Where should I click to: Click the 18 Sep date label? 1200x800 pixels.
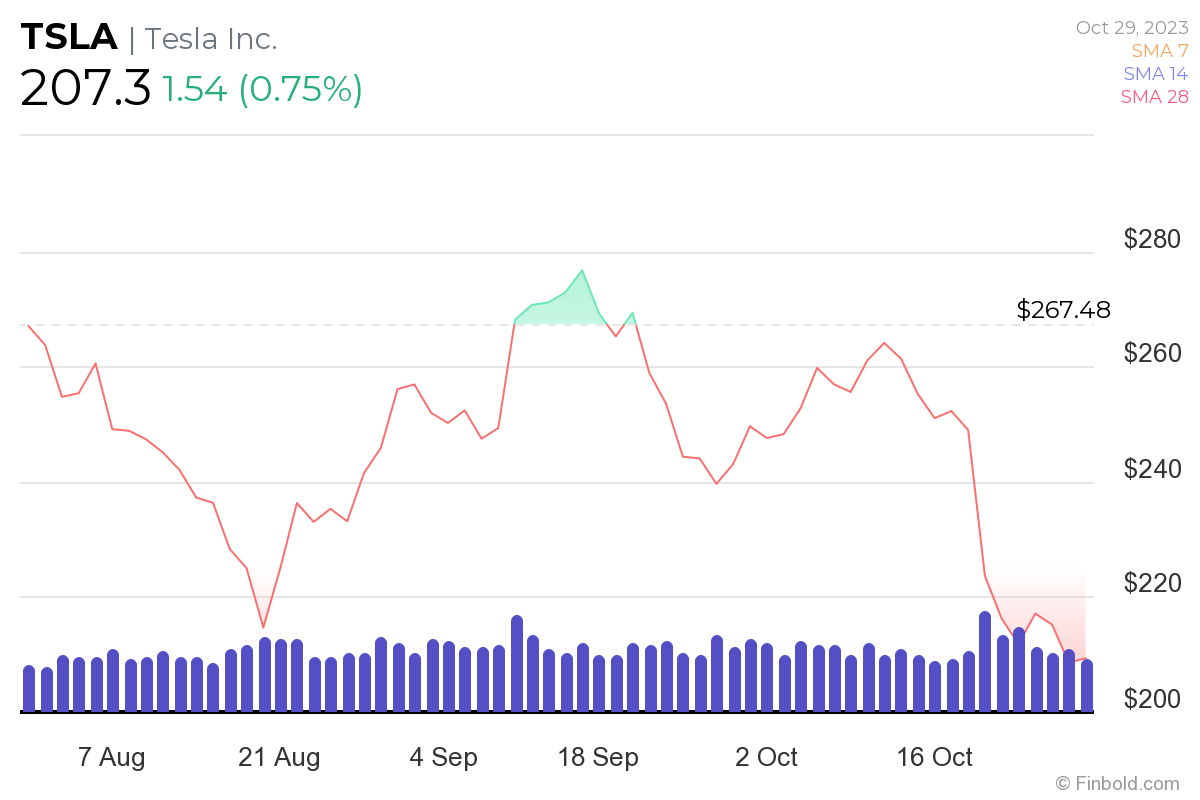(598, 757)
